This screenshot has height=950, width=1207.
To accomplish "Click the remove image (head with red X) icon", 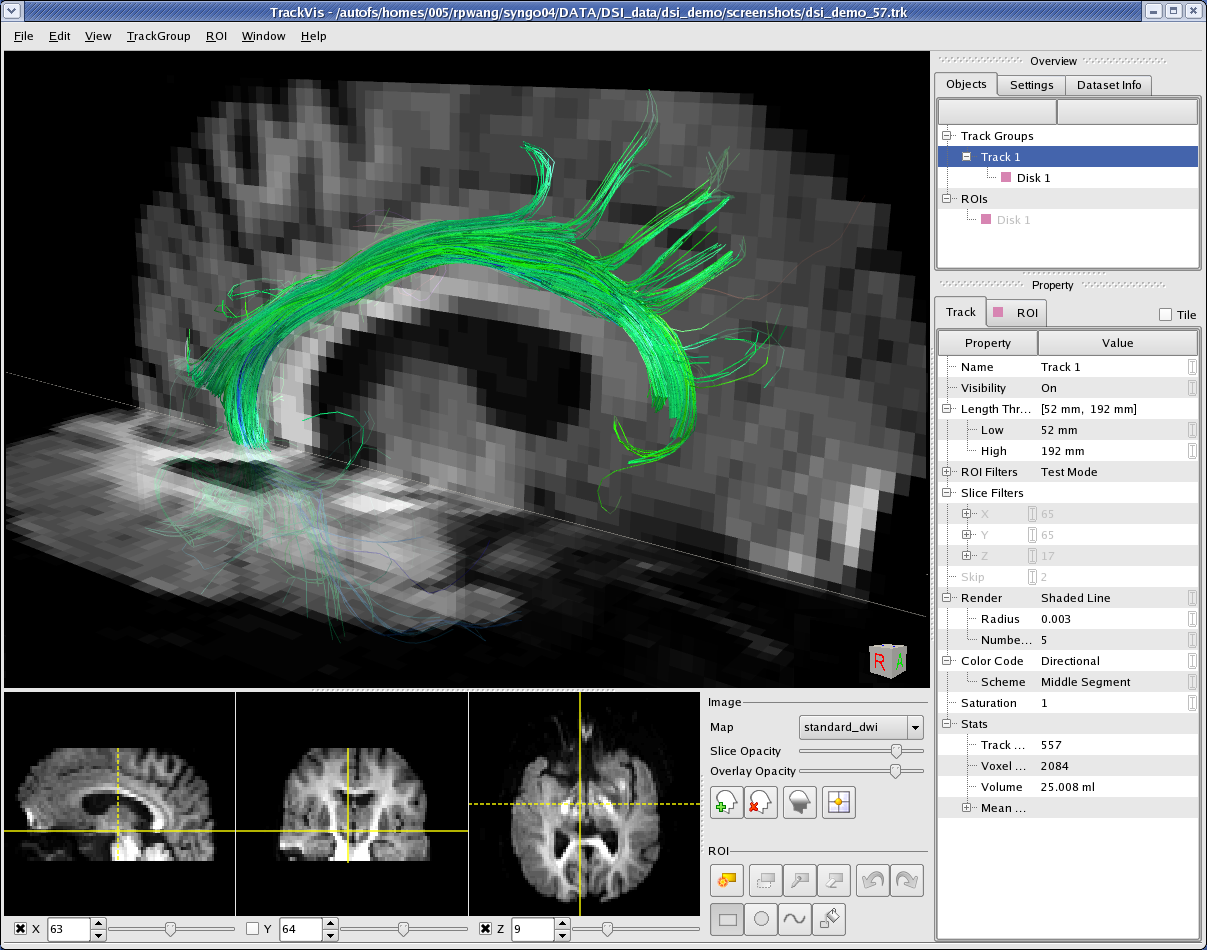I will click(762, 802).
